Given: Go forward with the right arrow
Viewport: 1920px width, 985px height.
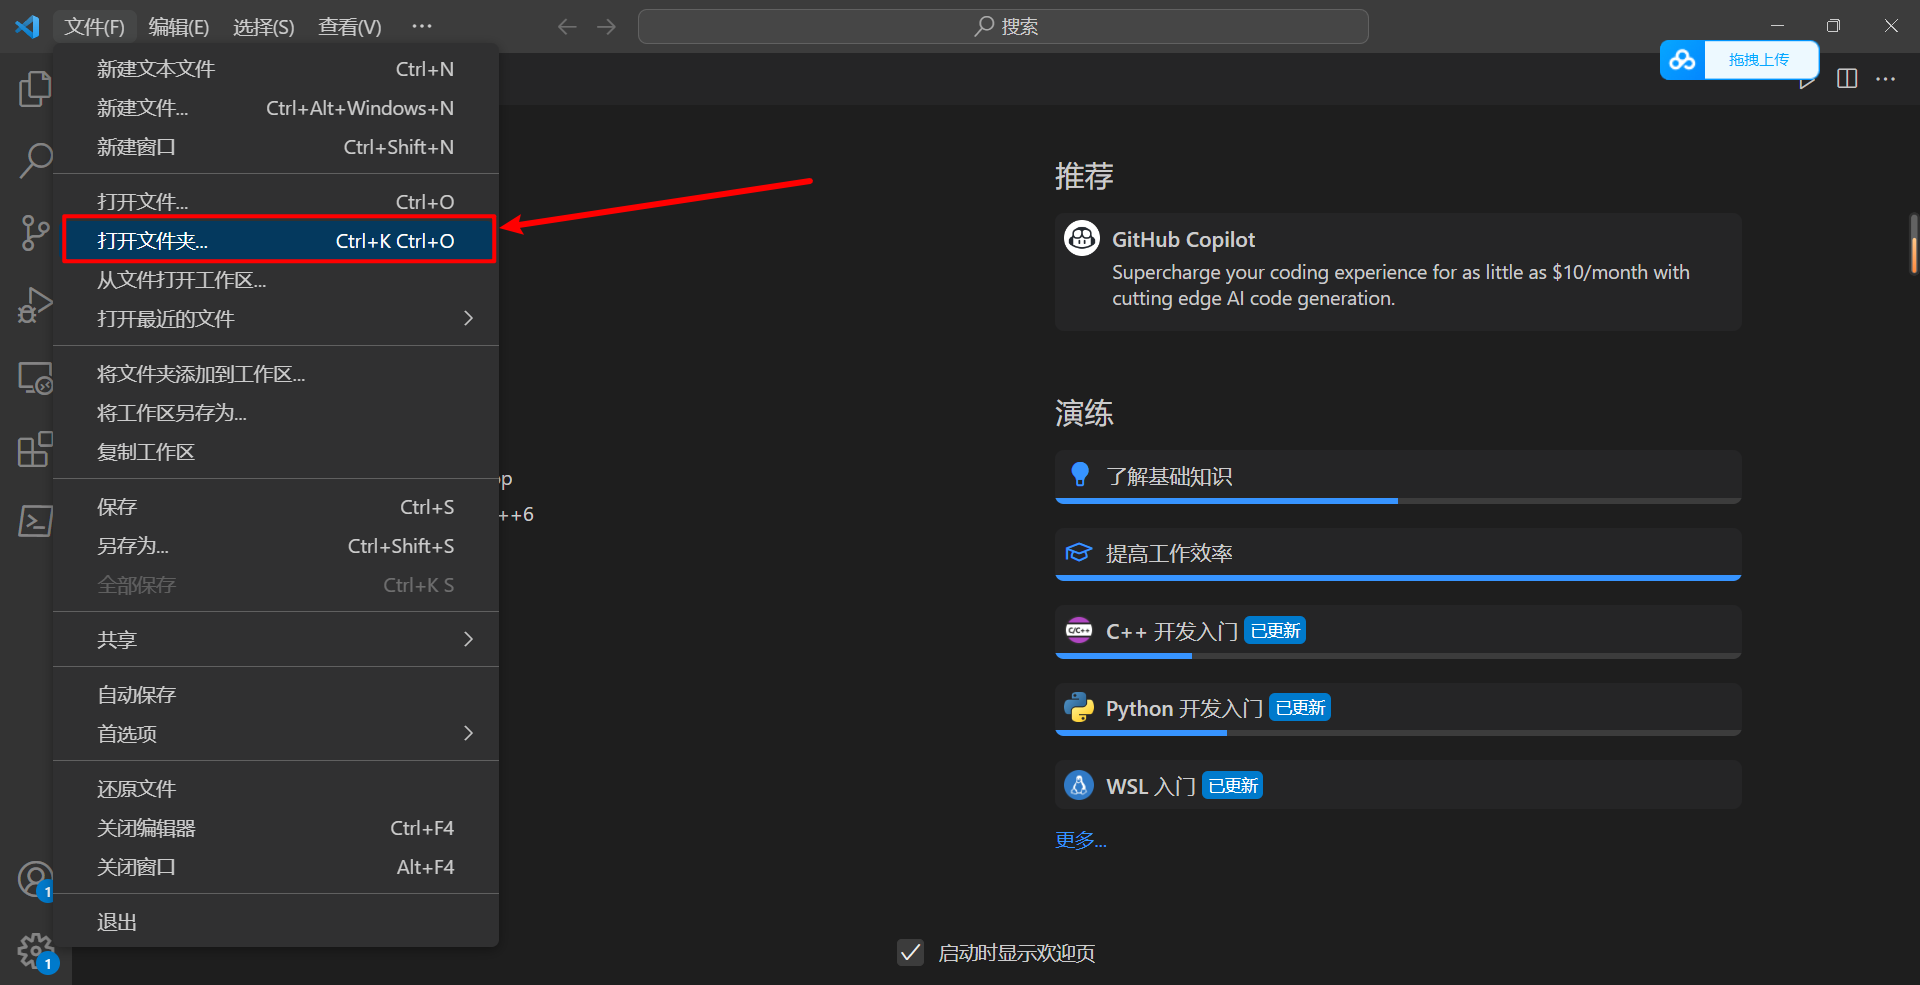Looking at the screenshot, I should coord(607,27).
